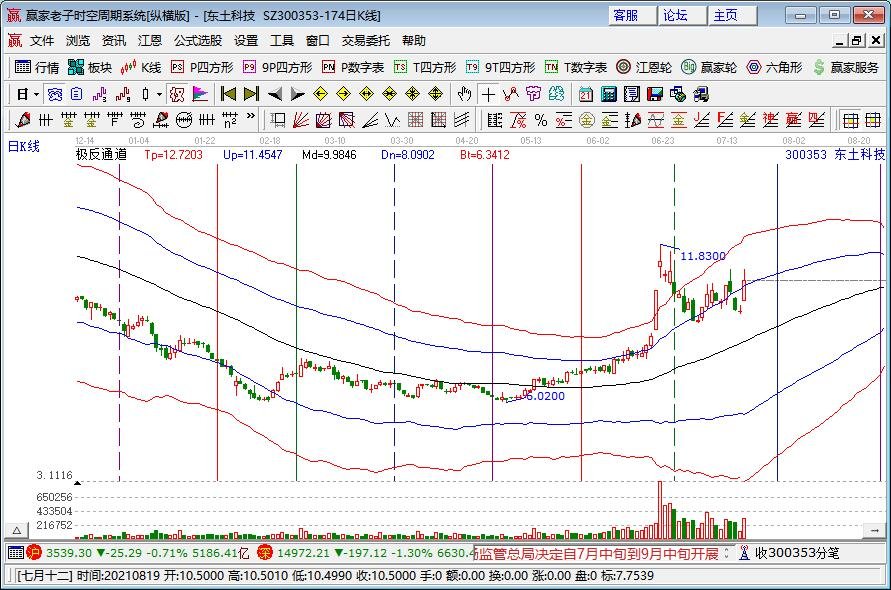Click the 主页 homepage button

732,15
